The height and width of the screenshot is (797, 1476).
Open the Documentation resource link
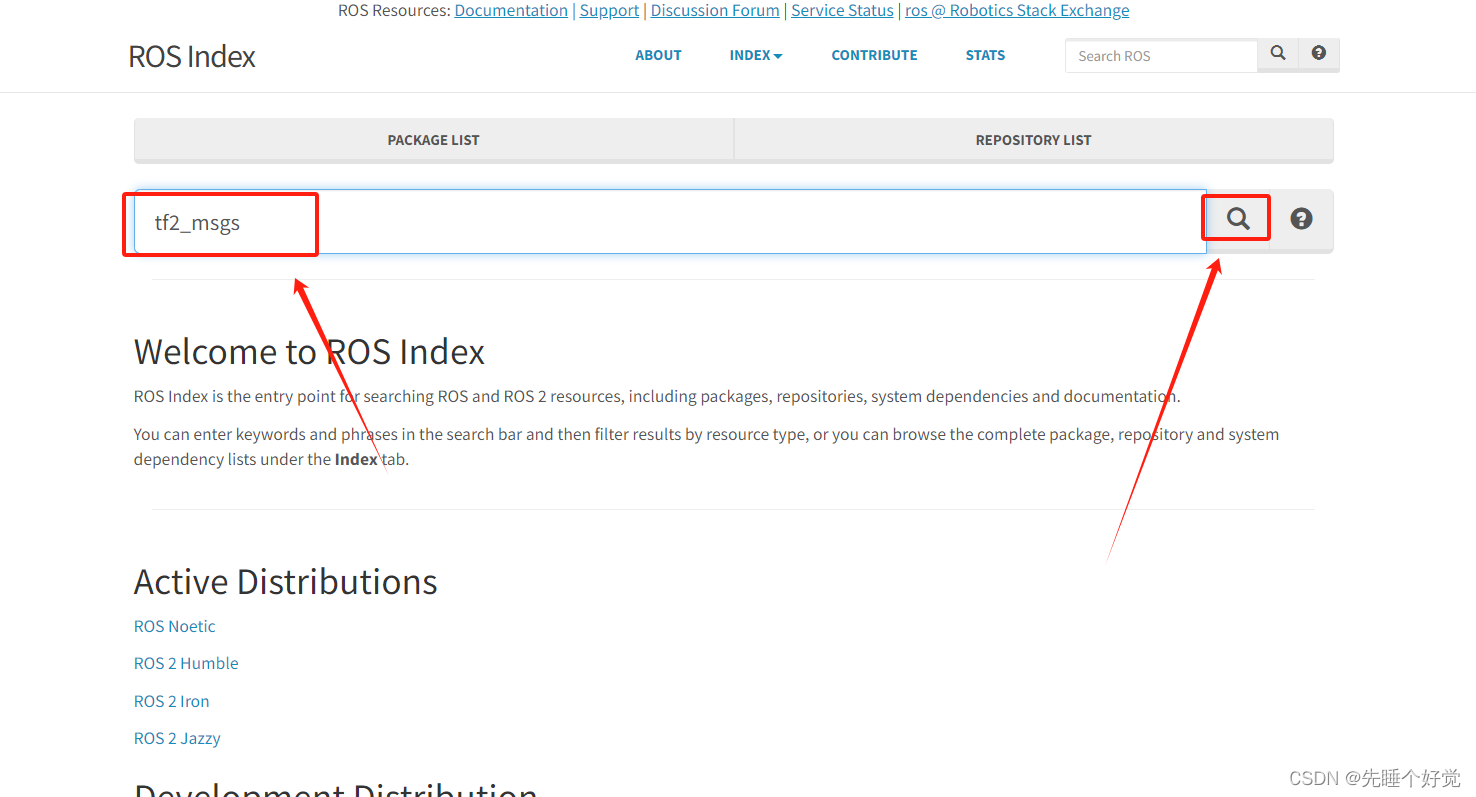511,11
